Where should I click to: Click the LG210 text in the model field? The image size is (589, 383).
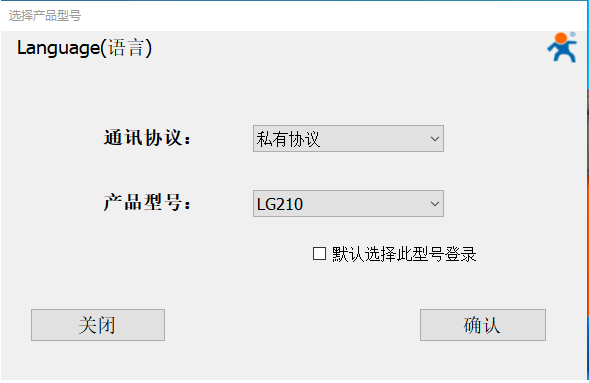279,204
